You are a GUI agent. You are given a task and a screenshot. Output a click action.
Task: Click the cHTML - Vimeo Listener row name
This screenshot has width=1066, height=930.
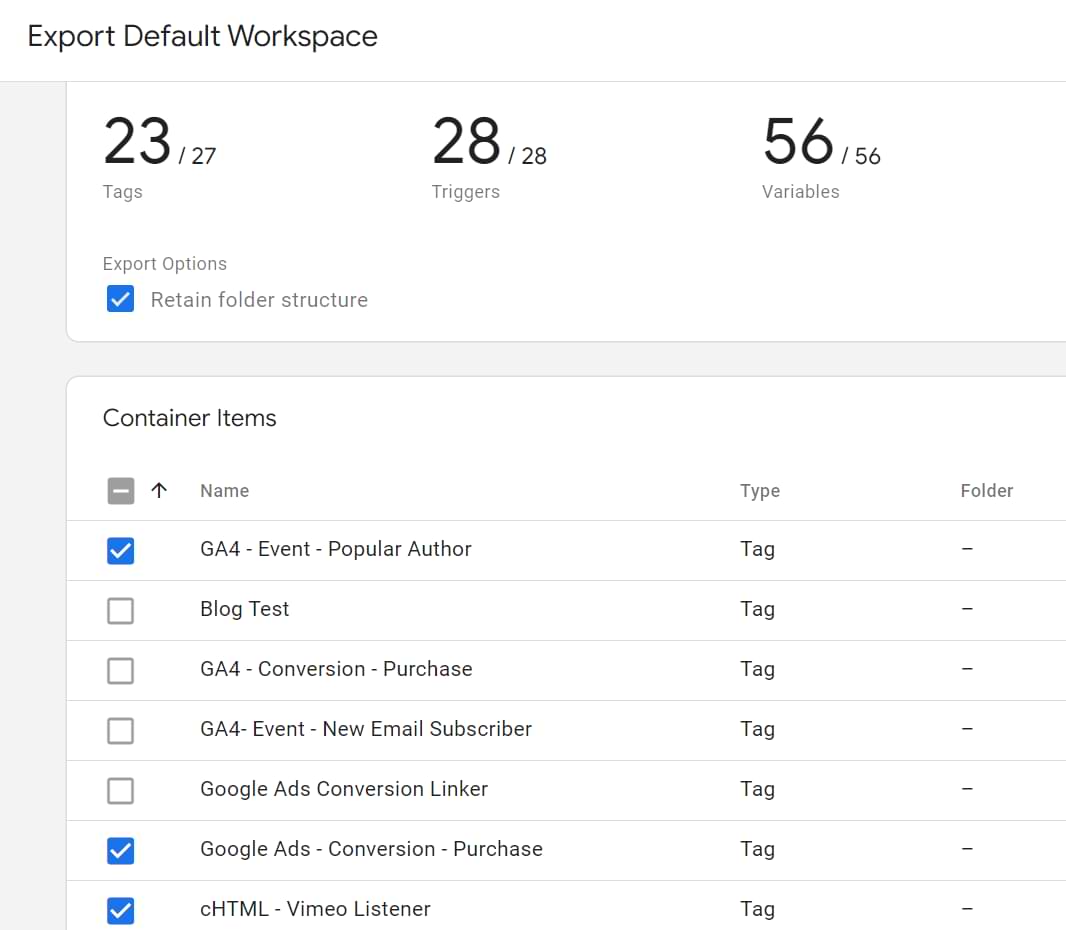315,909
